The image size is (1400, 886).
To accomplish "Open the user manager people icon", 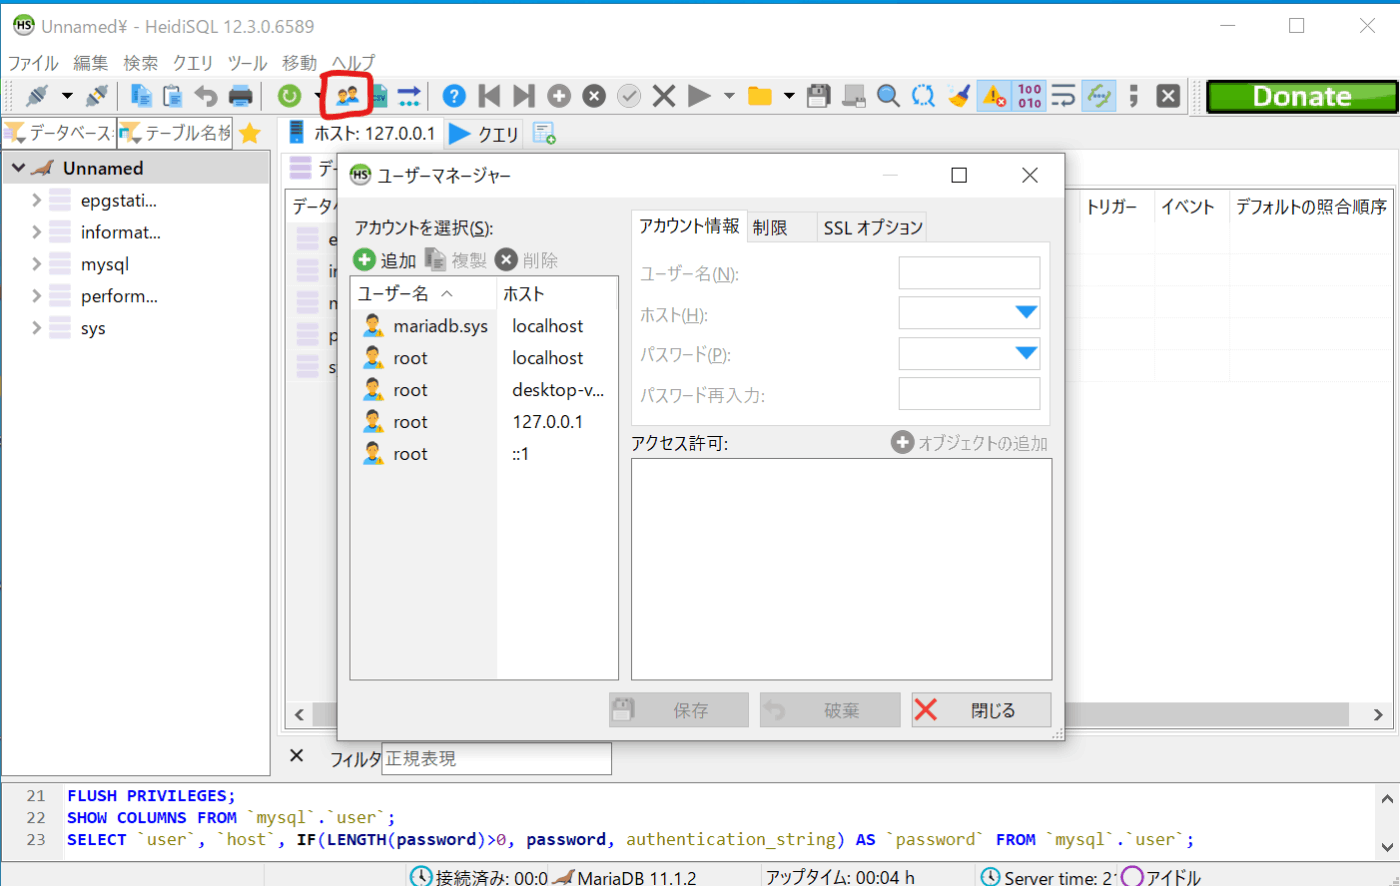I will pos(347,96).
